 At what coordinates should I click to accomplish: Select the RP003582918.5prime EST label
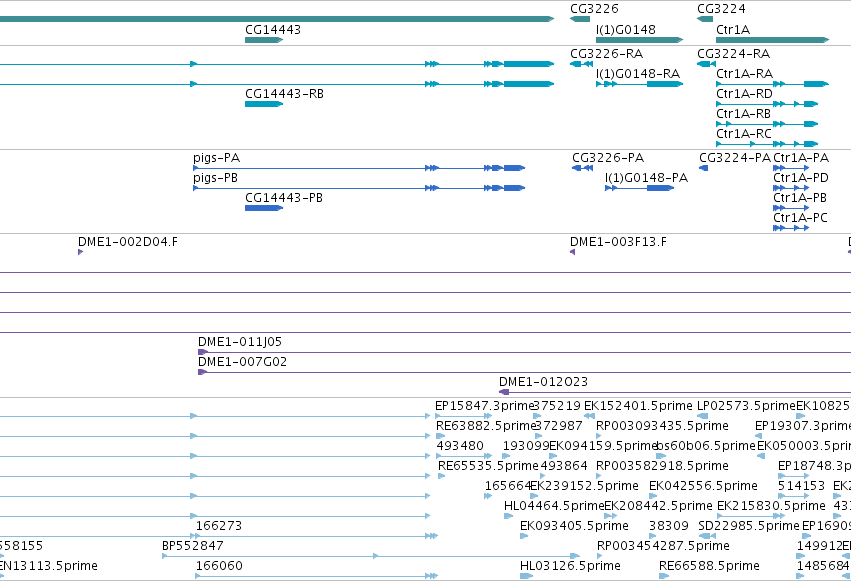[662, 466]
